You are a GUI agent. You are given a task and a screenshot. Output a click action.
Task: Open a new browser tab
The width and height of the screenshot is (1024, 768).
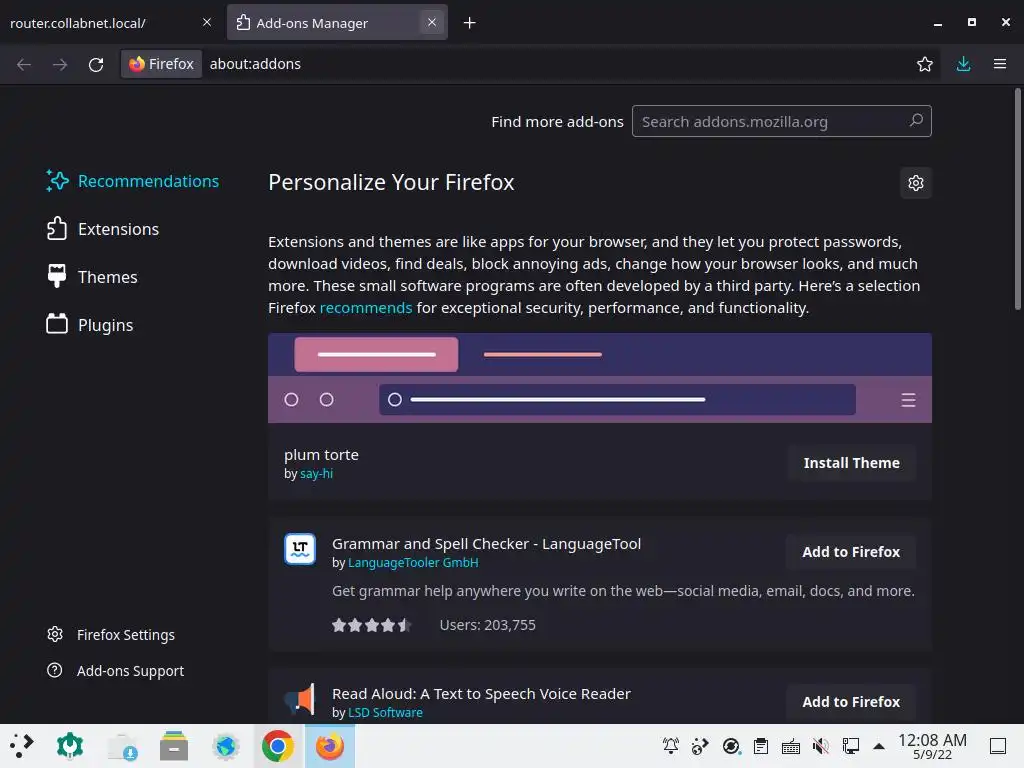[470, 23]
